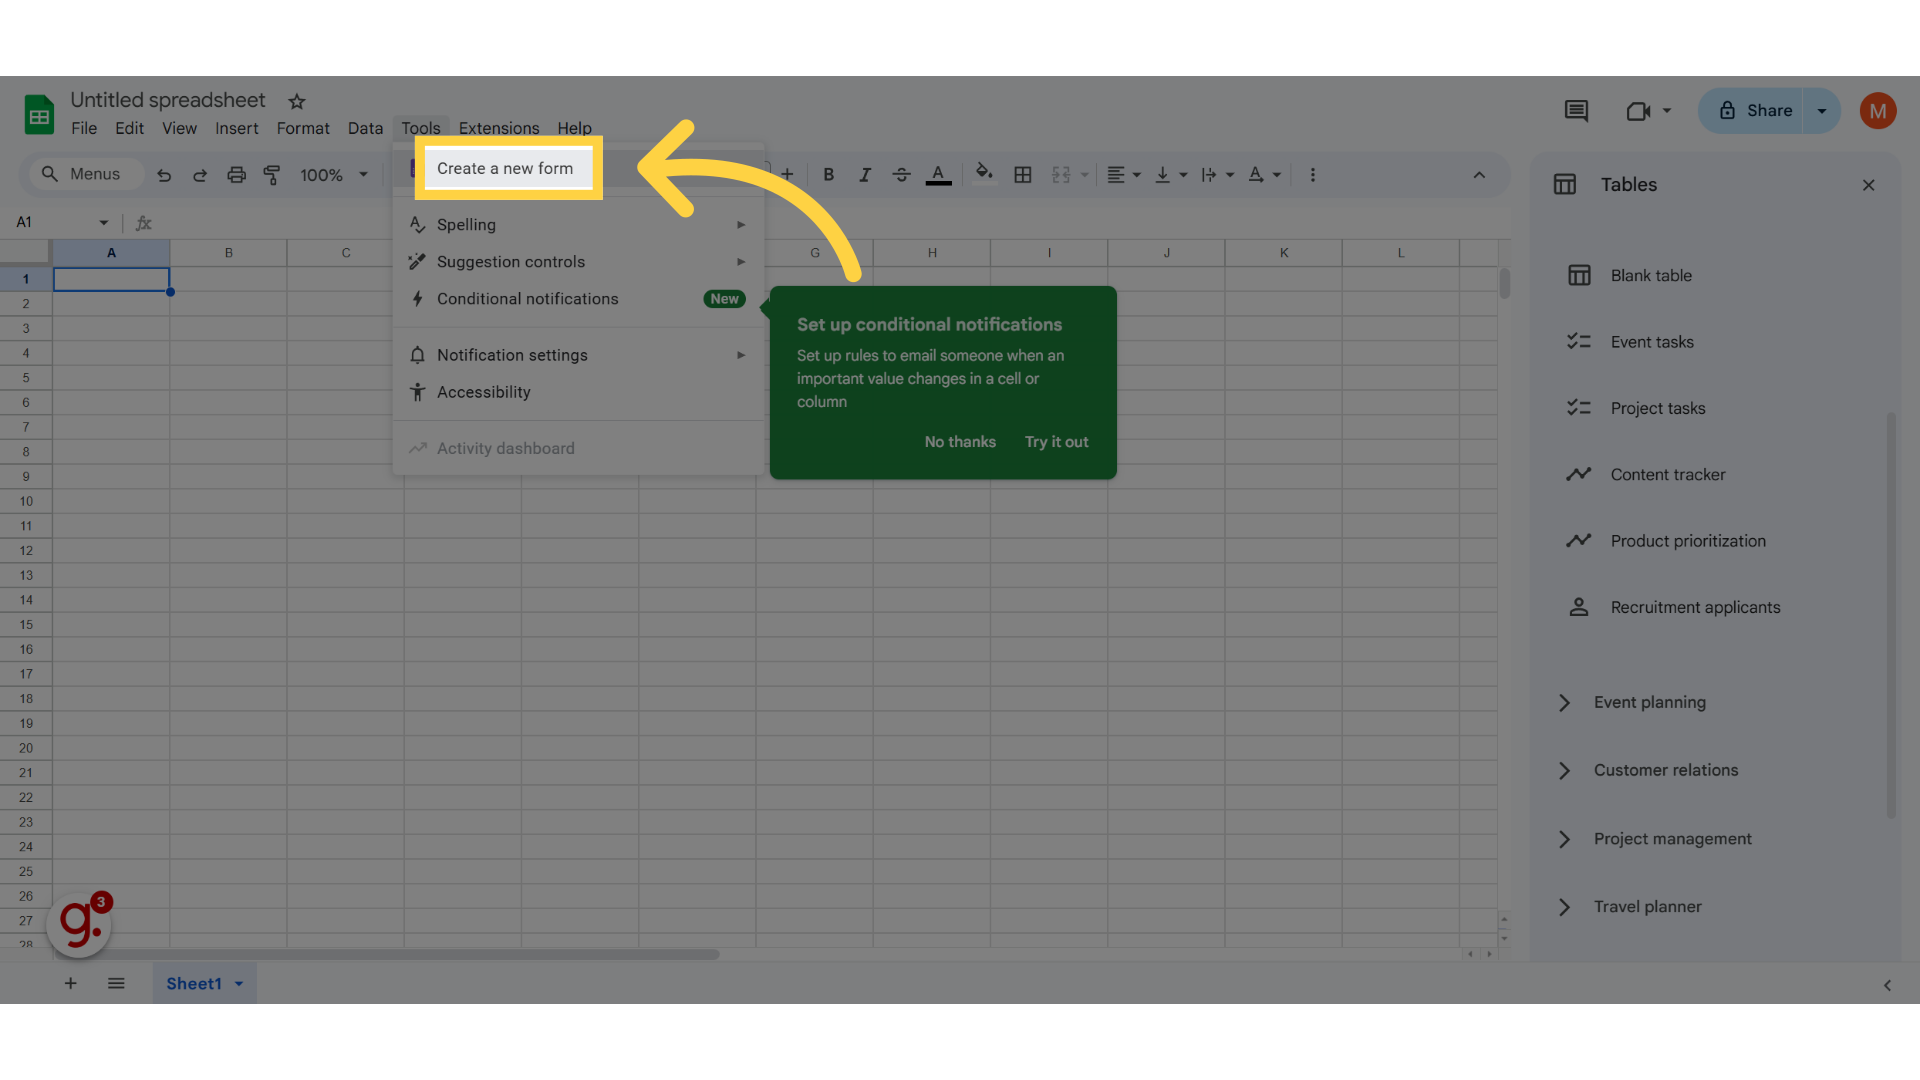Viewport: 1920px width, 1080px height.
Task: Open the Spelling submenu
Action: tap(578, 225)
